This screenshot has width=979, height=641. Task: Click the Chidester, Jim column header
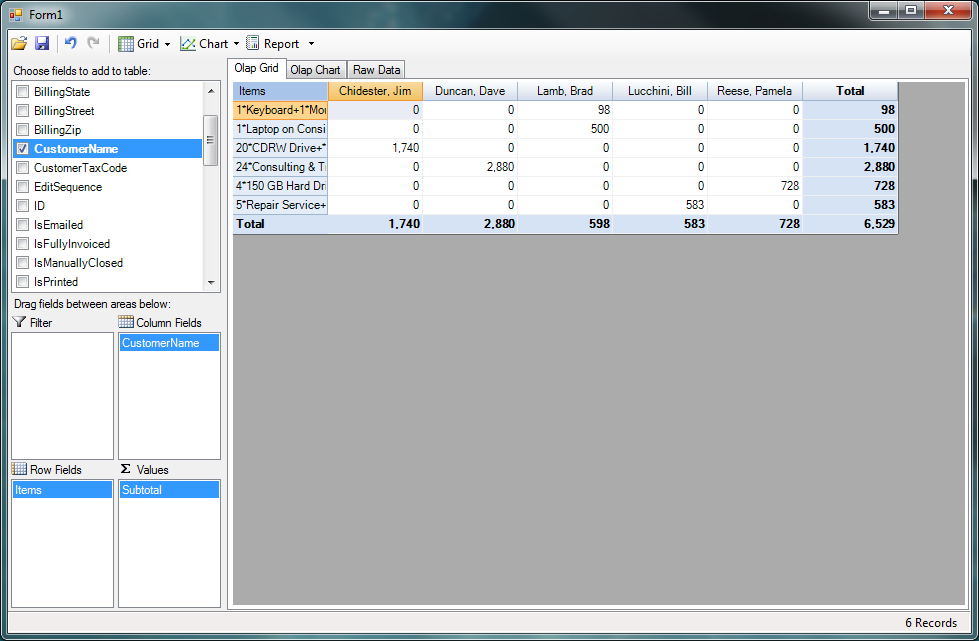coord(375,91)
